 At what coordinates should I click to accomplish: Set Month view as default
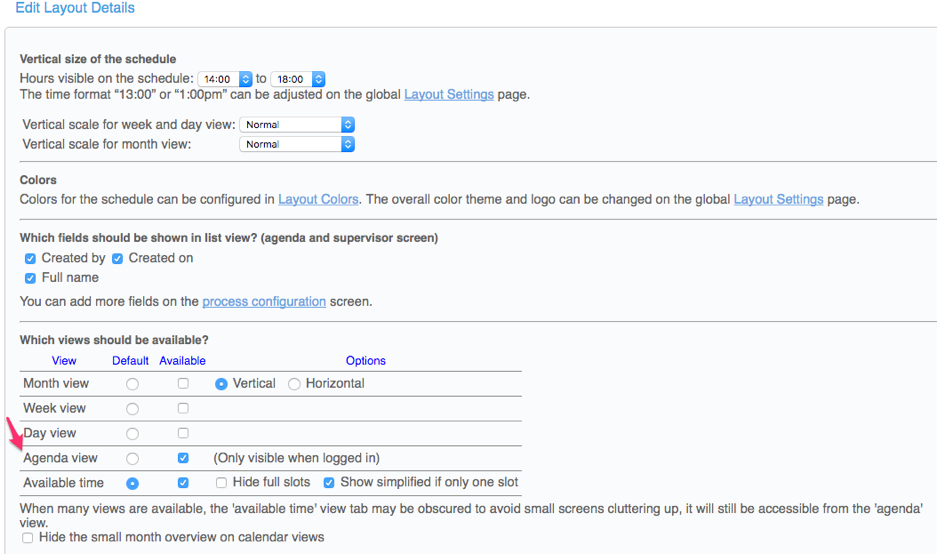[132, 384]
